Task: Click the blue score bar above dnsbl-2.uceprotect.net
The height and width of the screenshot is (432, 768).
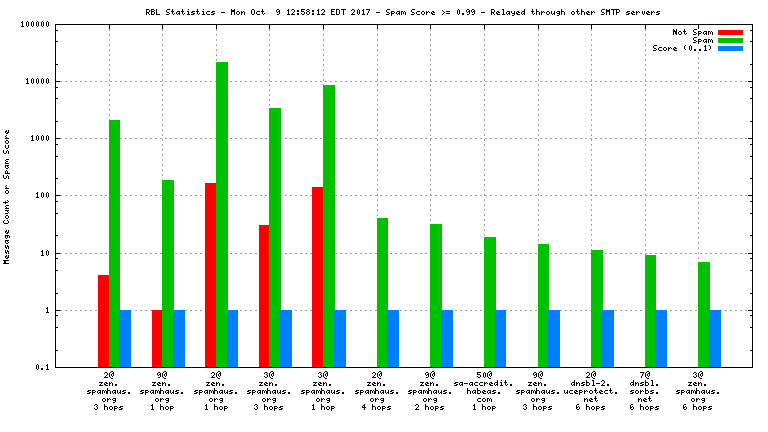Action: [608, 339]
